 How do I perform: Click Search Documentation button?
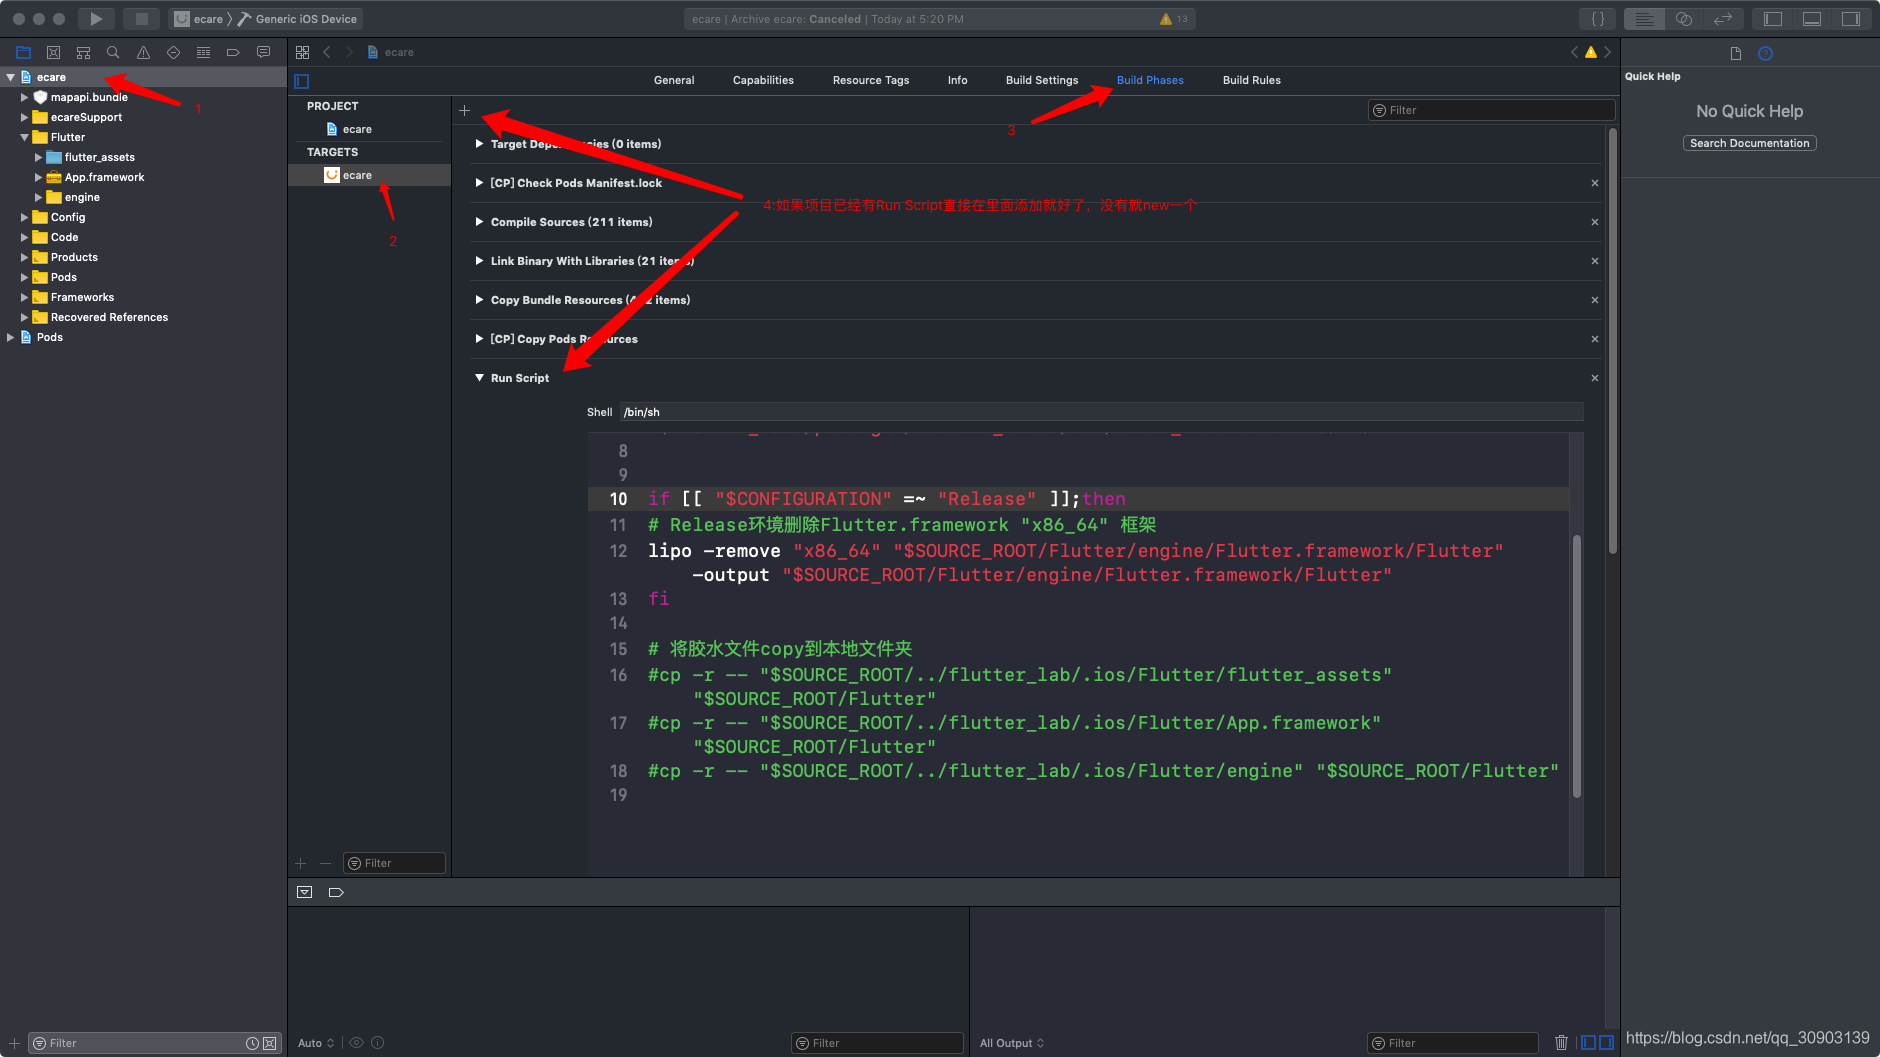coord(1750,143)
